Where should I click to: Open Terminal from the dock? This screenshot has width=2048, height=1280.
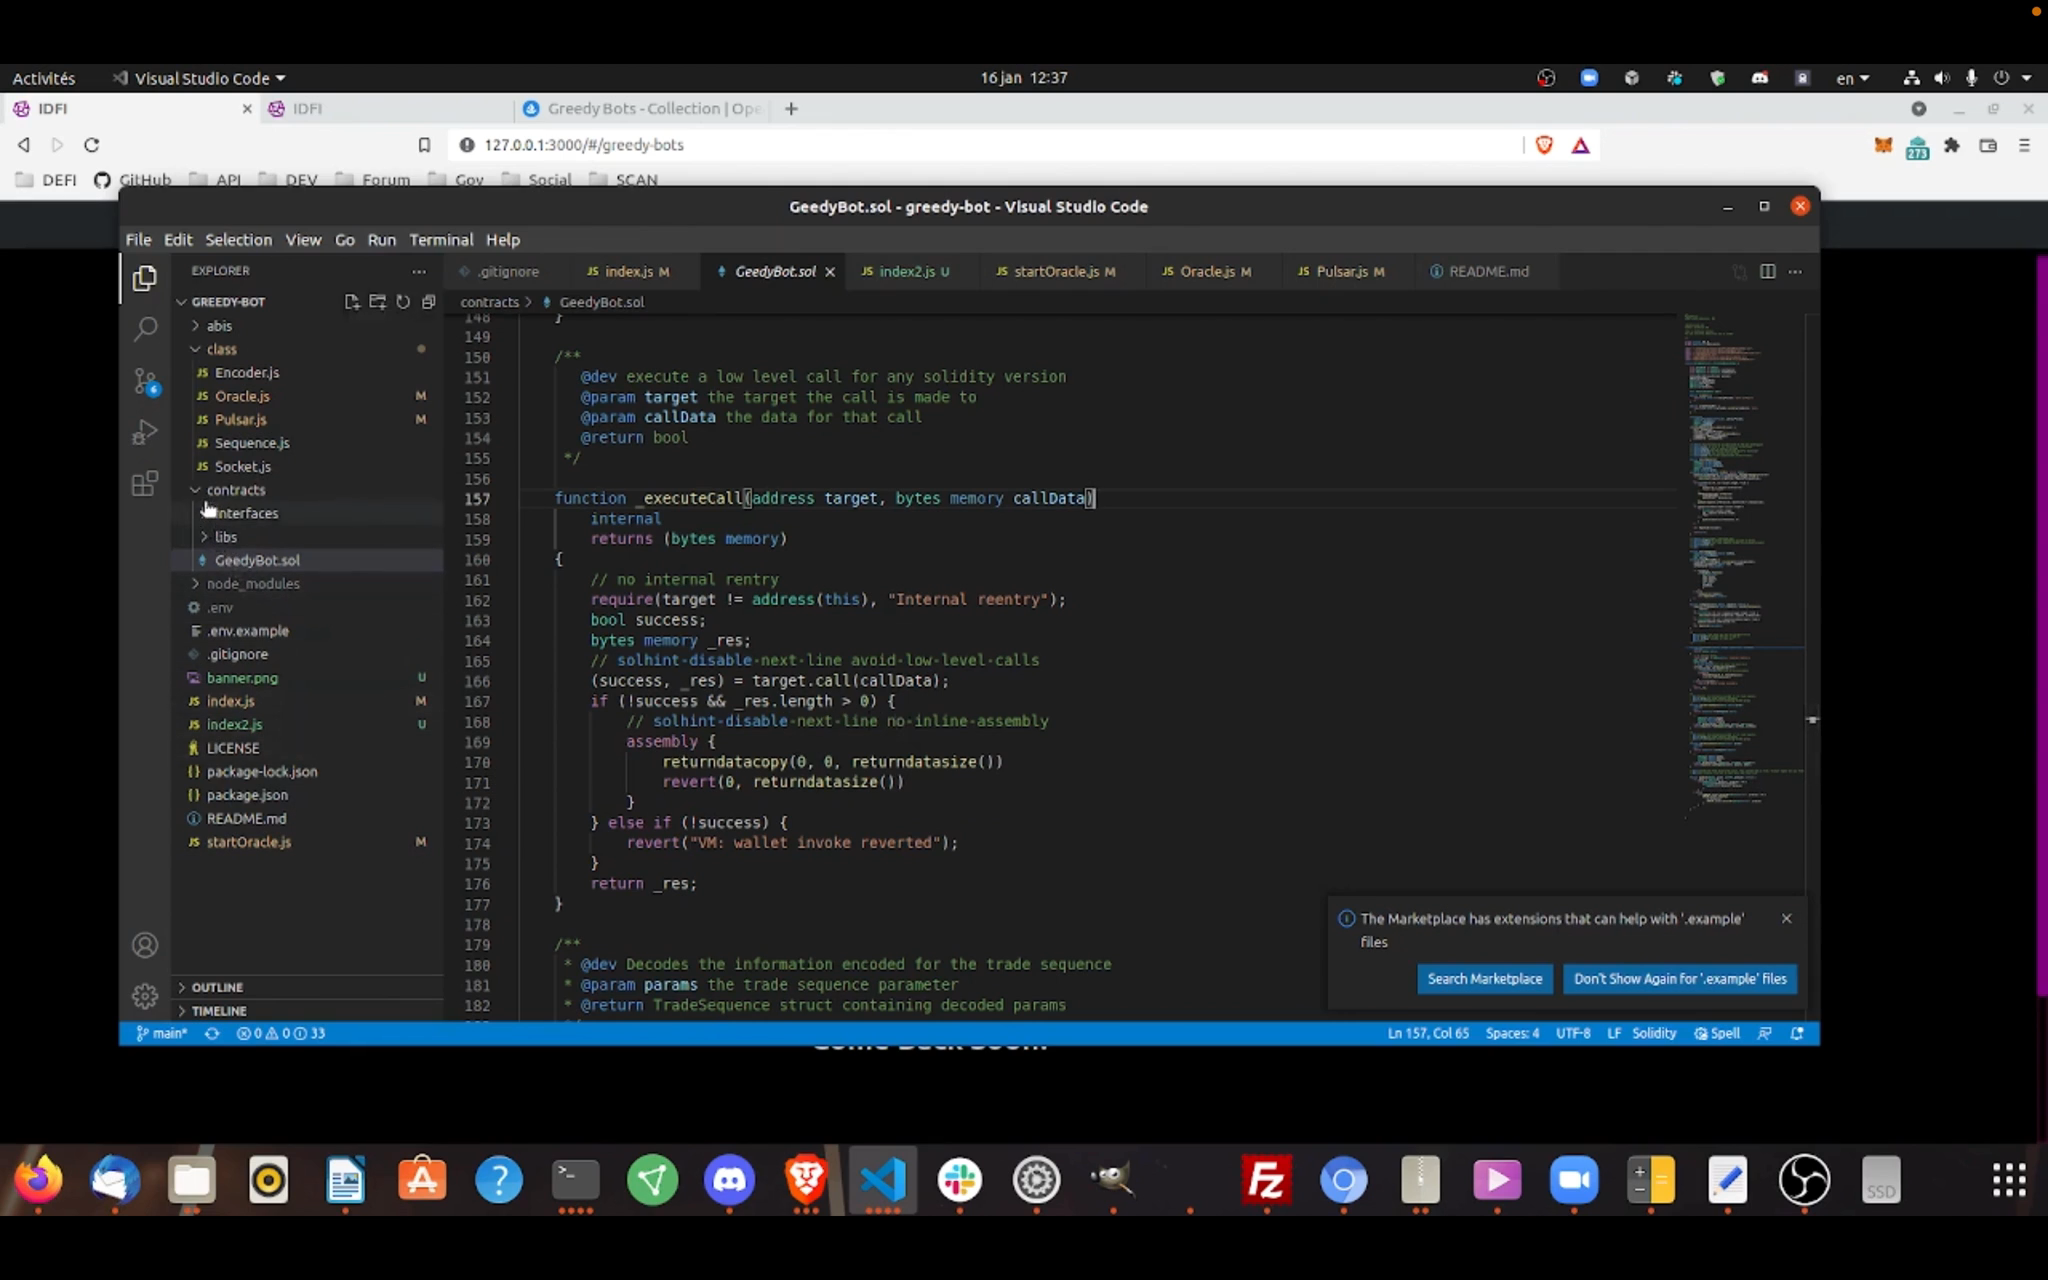pyautogui.click(x=576, y=1180)
